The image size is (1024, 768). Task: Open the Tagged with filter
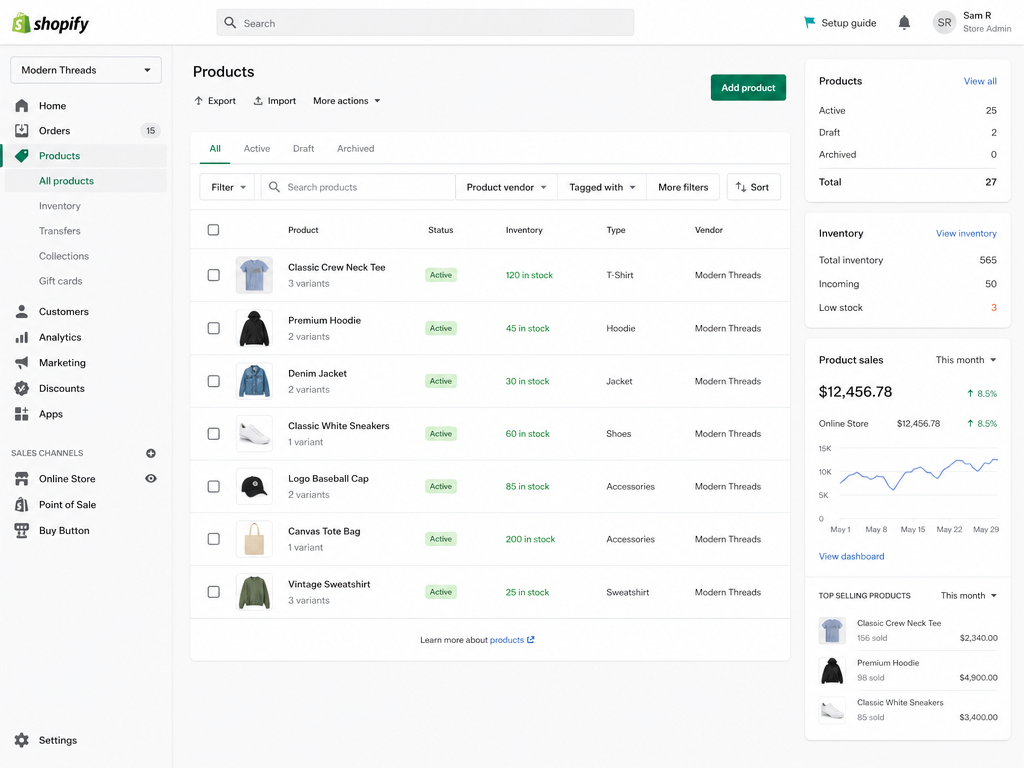coord(601,187)
